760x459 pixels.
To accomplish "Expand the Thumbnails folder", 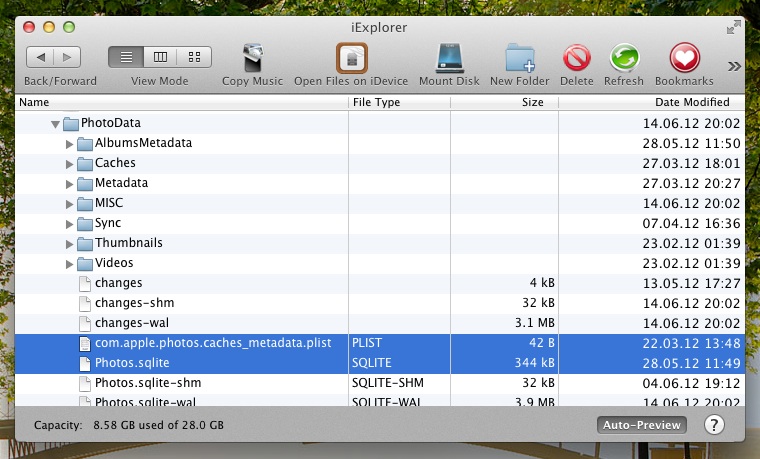I will [69, 244].
